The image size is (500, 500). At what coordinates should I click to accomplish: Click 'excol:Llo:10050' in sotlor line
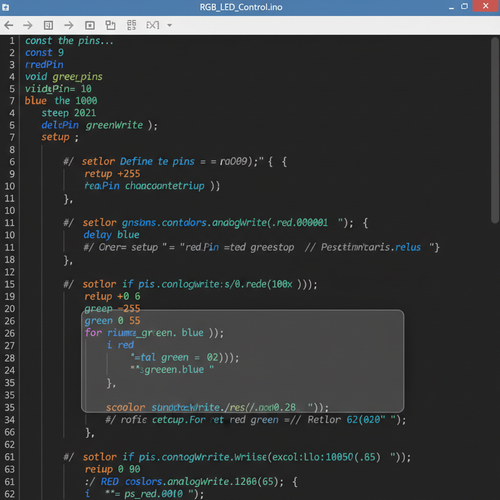[313, 457]
